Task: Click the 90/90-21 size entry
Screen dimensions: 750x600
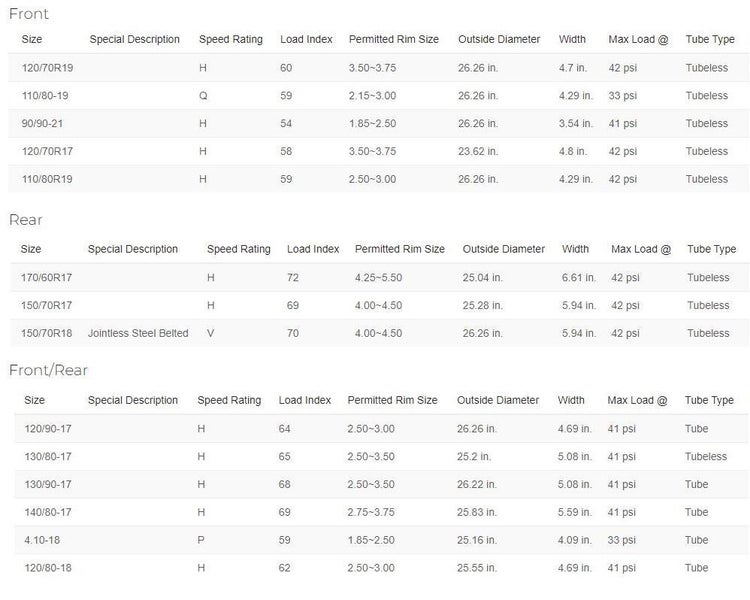Action: coord(42,124)
